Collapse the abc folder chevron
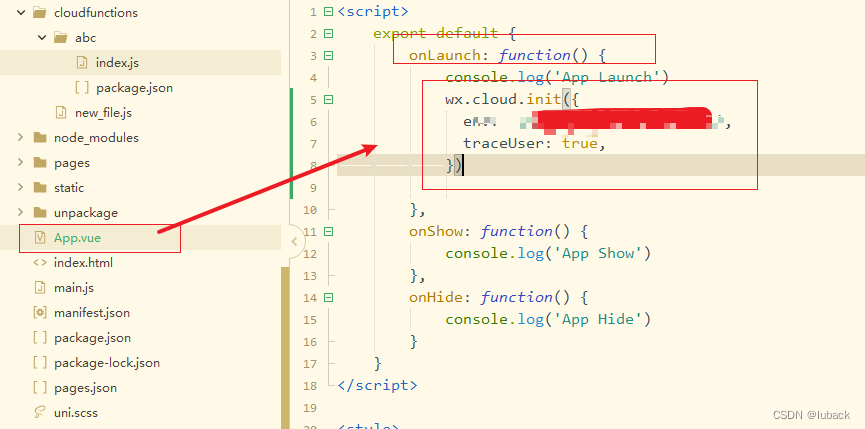The image size is (865, 429). (42, 37)
